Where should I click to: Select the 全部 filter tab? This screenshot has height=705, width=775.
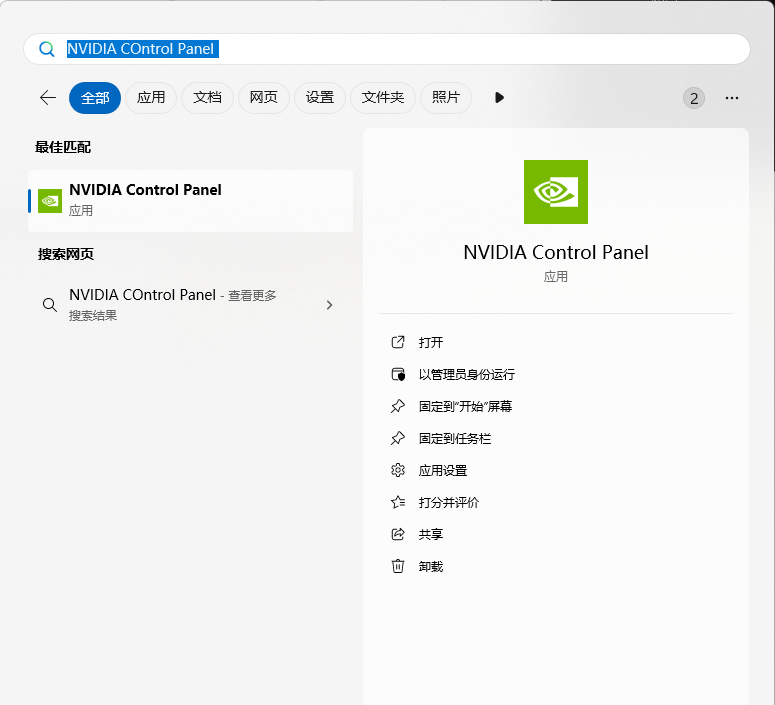point(95,98)
